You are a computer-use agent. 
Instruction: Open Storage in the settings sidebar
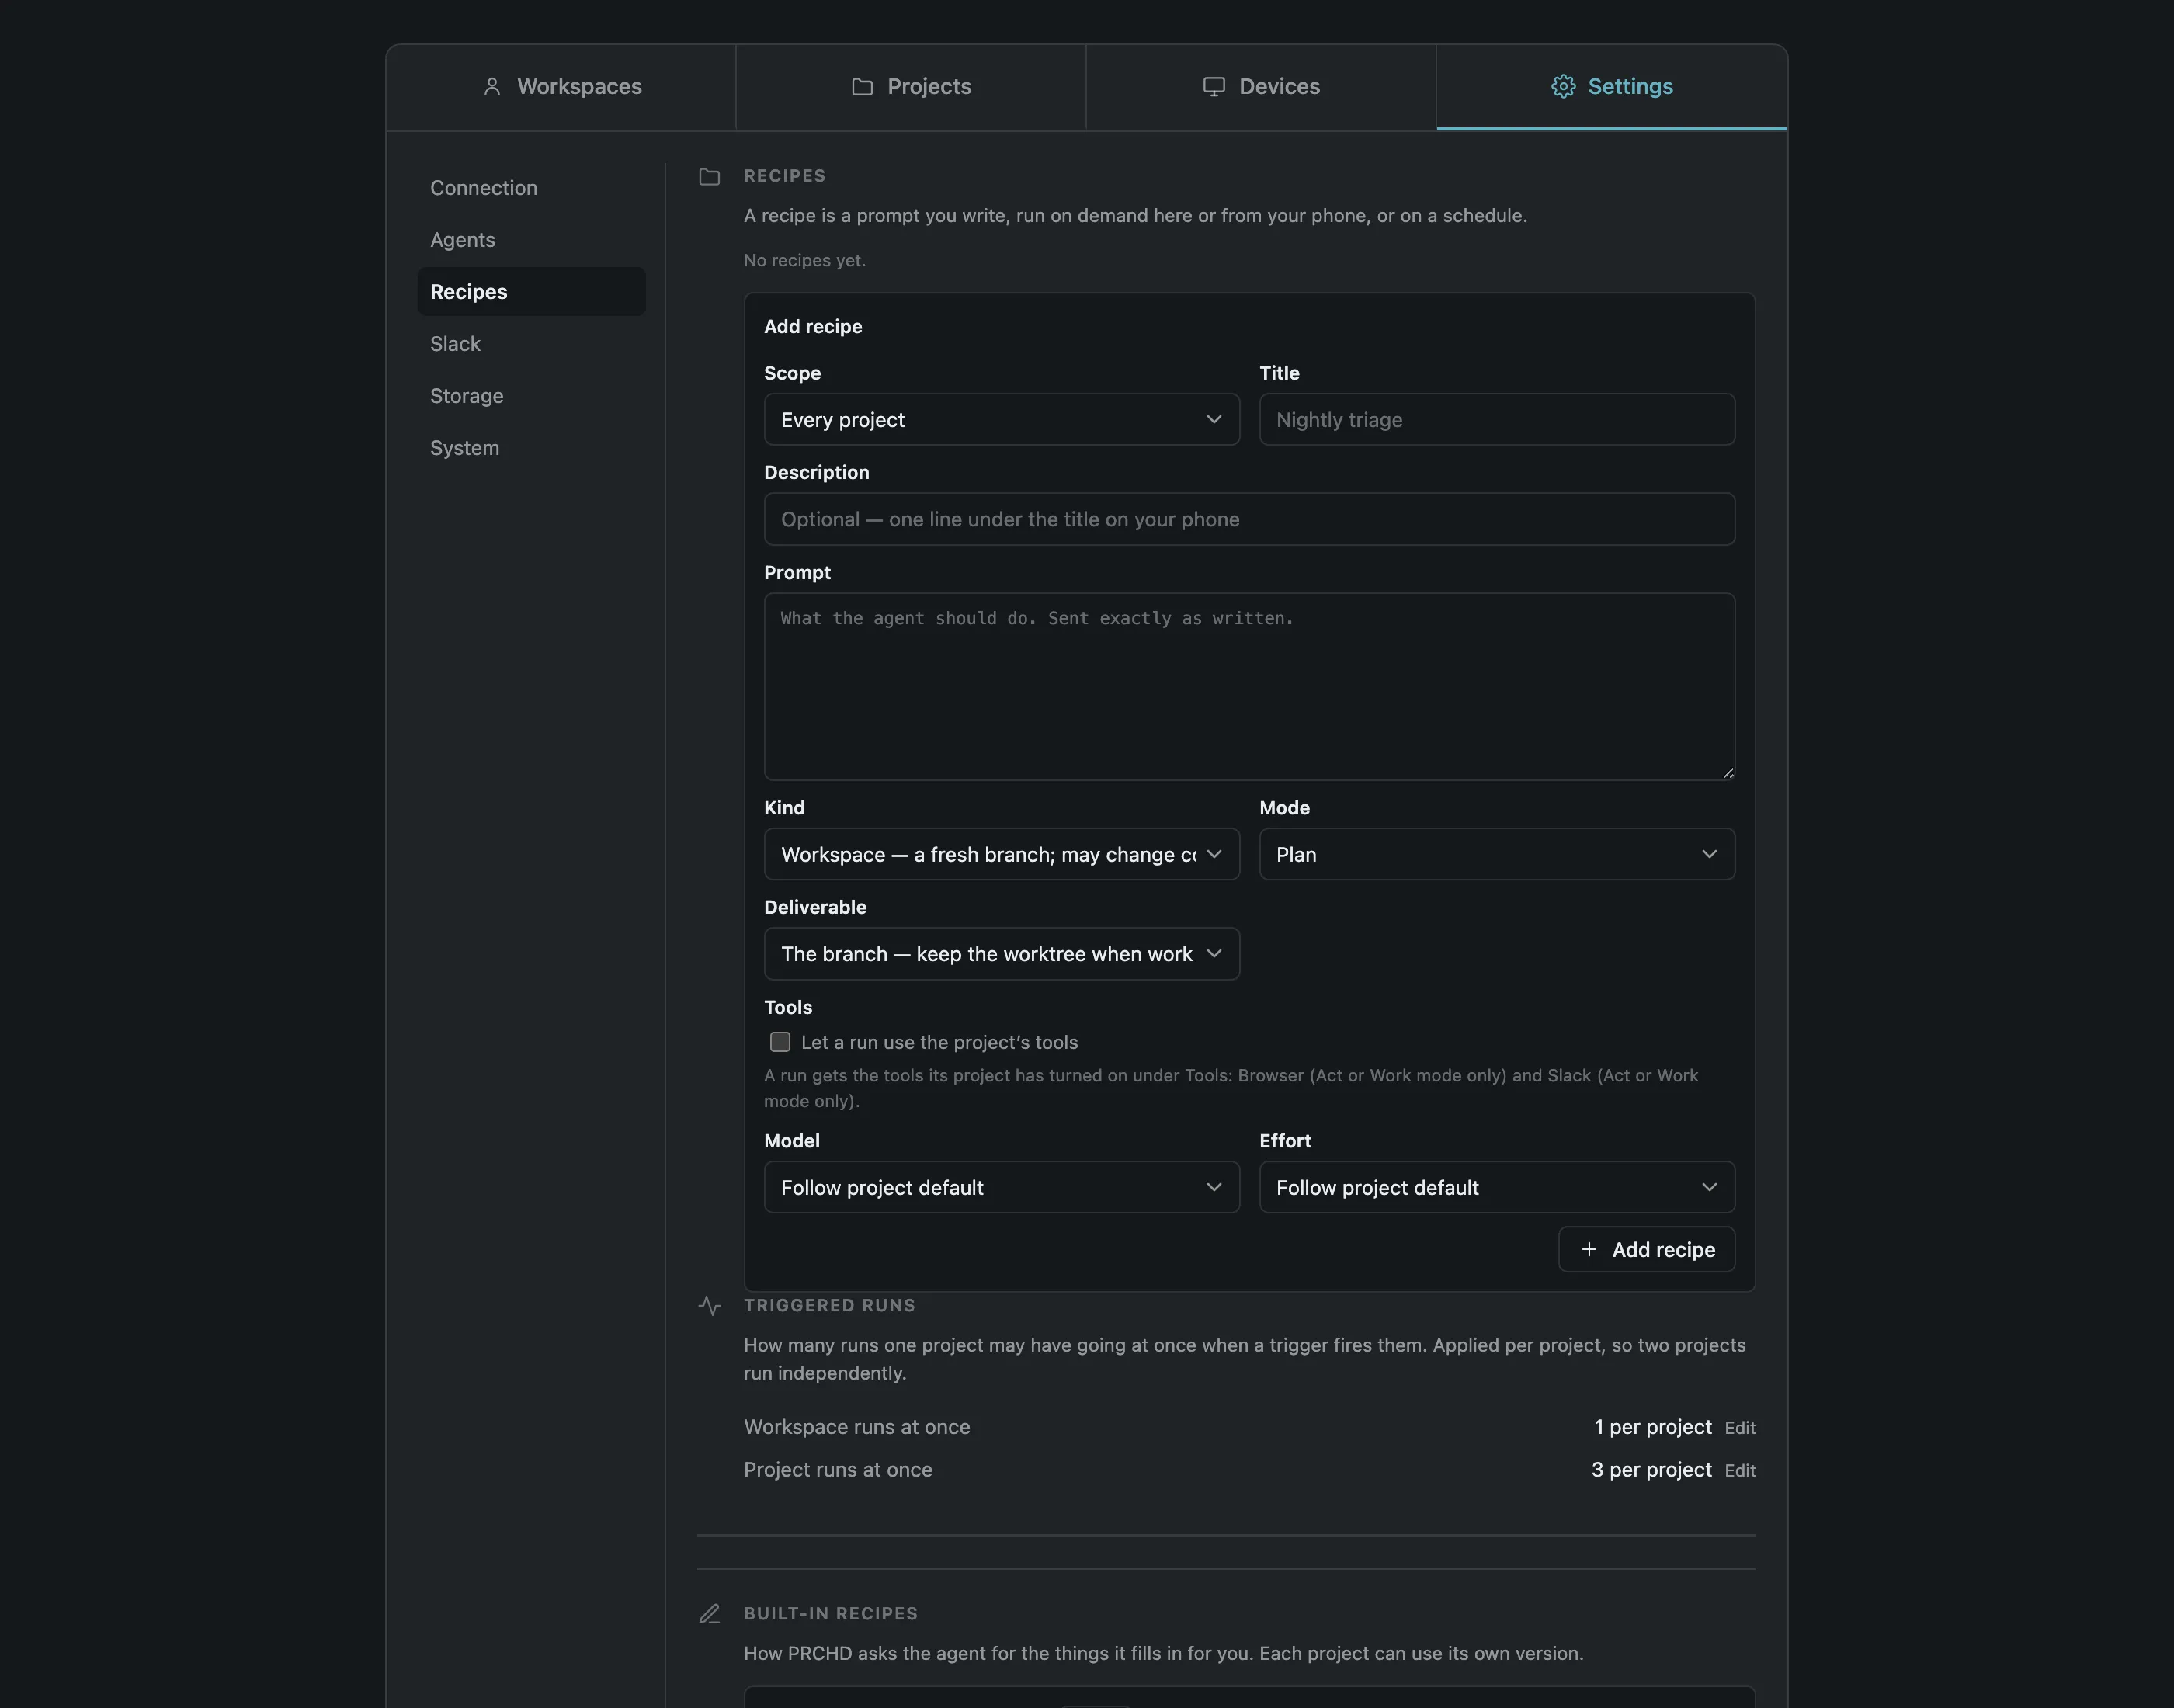click(x=531, y=396)
